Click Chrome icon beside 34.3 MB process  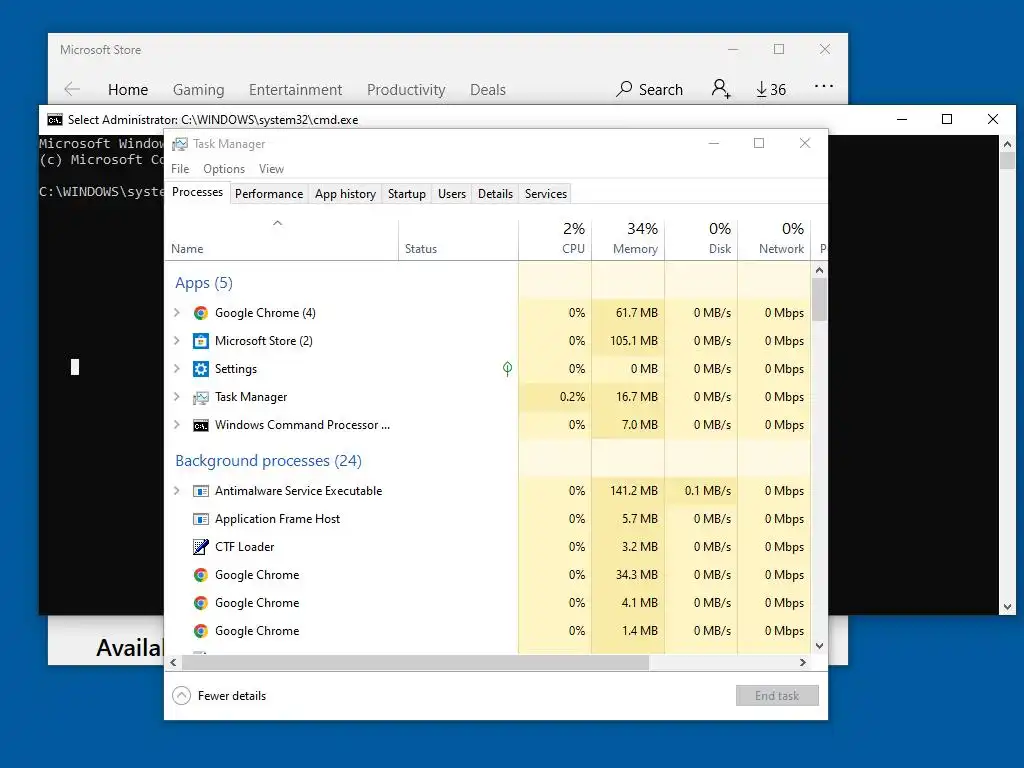tap(200, 575)
